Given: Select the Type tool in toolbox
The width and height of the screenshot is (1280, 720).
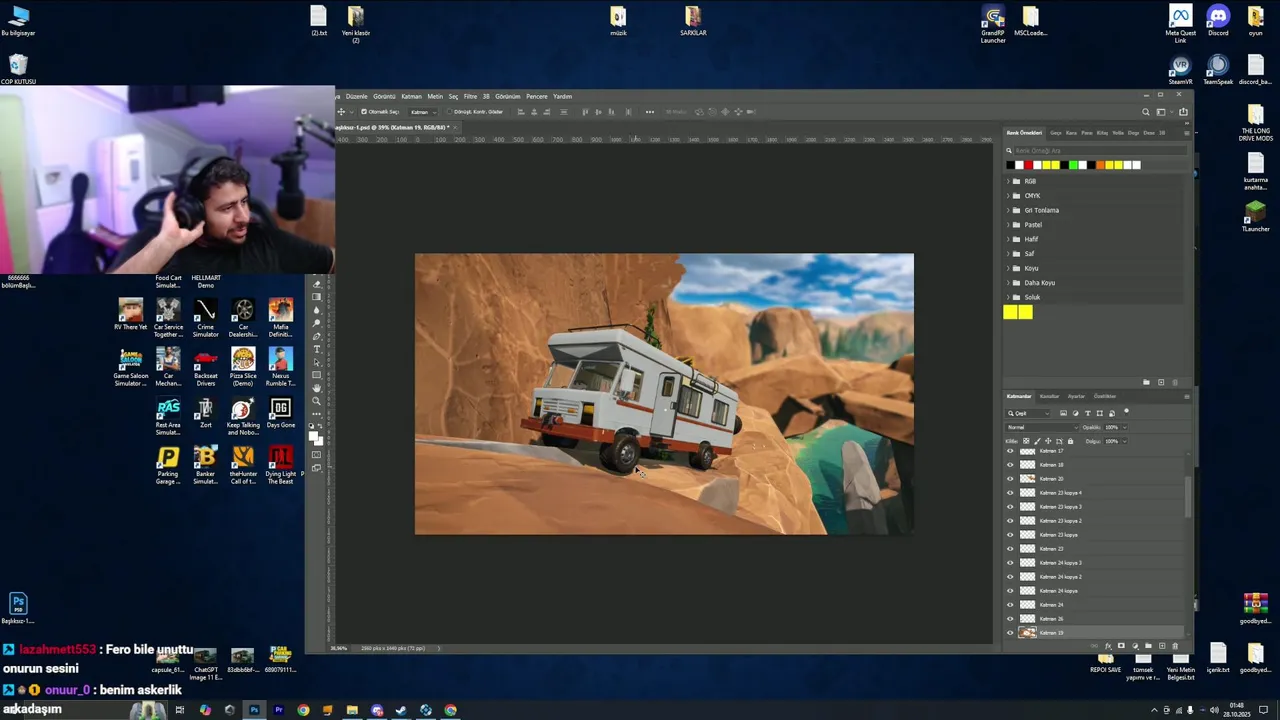Looking at the screenshot, I should (317, 349).
